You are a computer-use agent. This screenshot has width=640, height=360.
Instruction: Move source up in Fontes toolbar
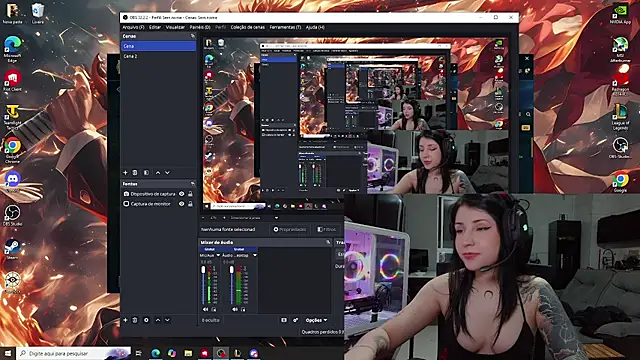pyautogui.click(x=158, y=320)
